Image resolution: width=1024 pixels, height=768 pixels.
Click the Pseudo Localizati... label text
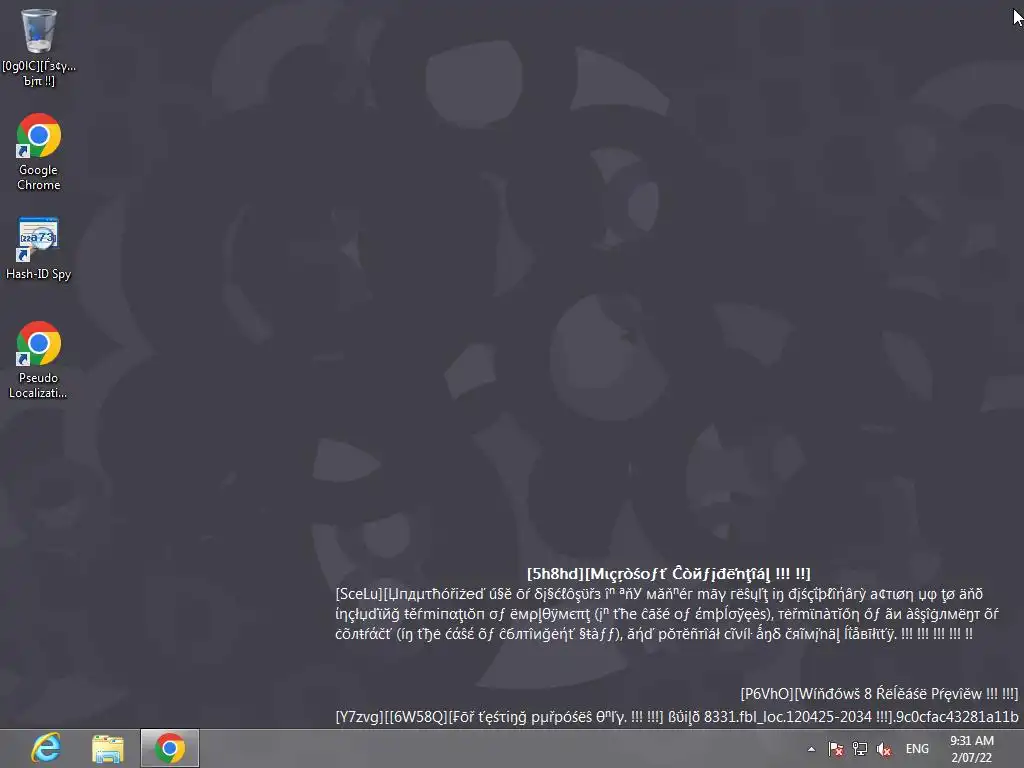coord(39,385)
